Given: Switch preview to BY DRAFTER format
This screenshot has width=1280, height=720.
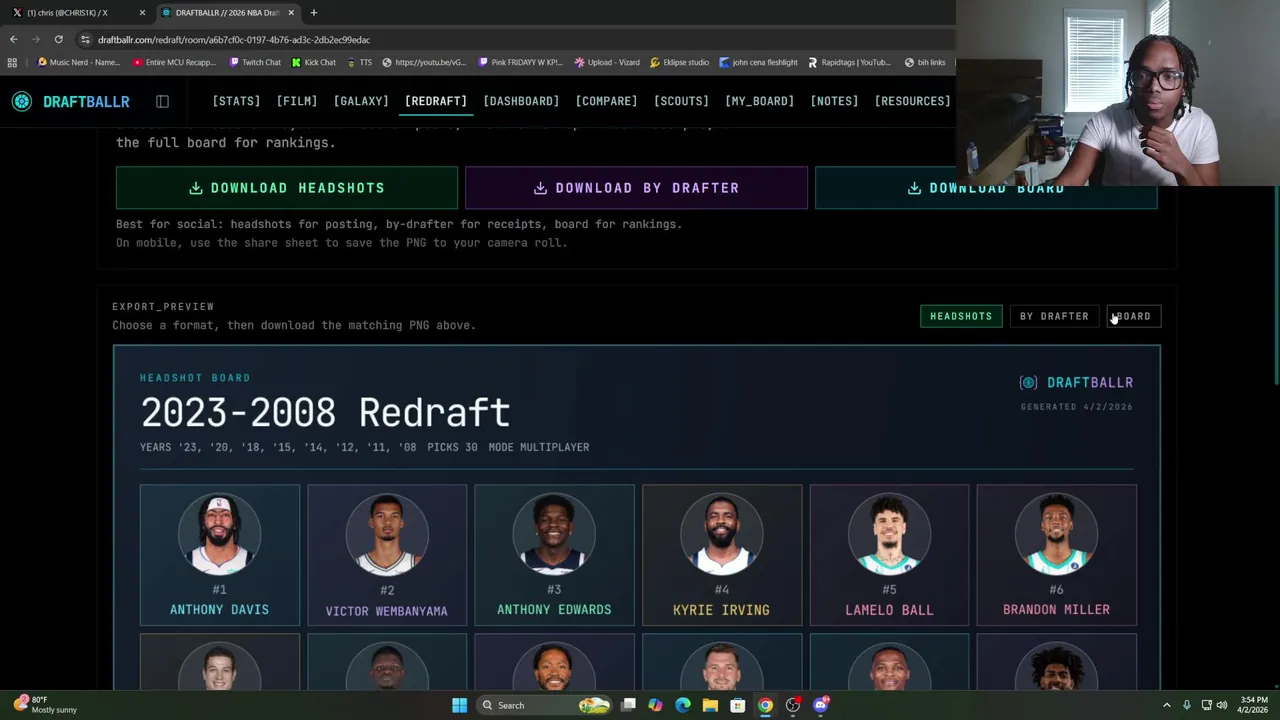Looking at the screenshot, I should click(1054, 316).
